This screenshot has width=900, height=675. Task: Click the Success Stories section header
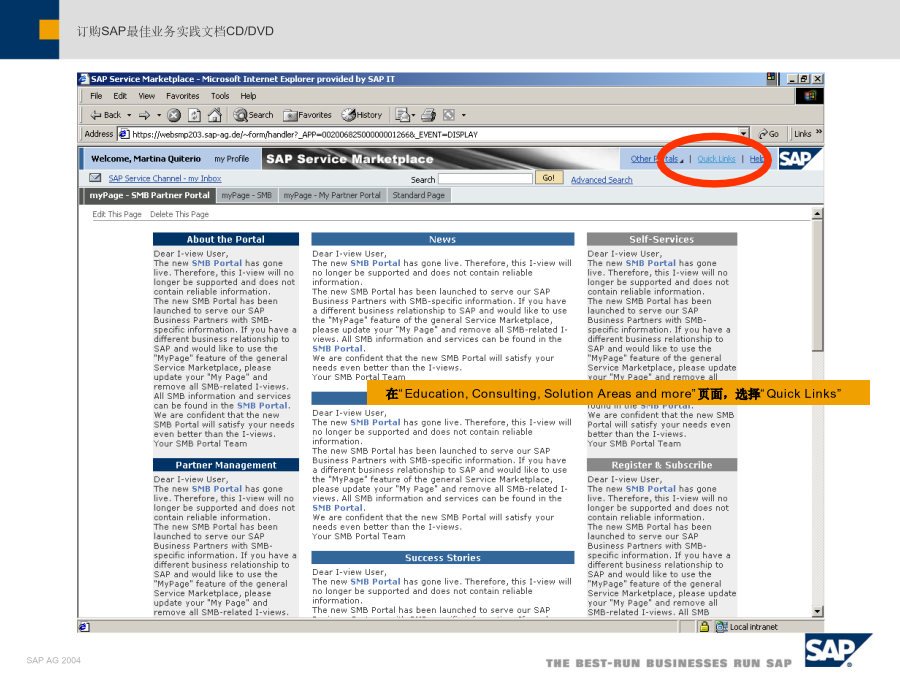443,558
